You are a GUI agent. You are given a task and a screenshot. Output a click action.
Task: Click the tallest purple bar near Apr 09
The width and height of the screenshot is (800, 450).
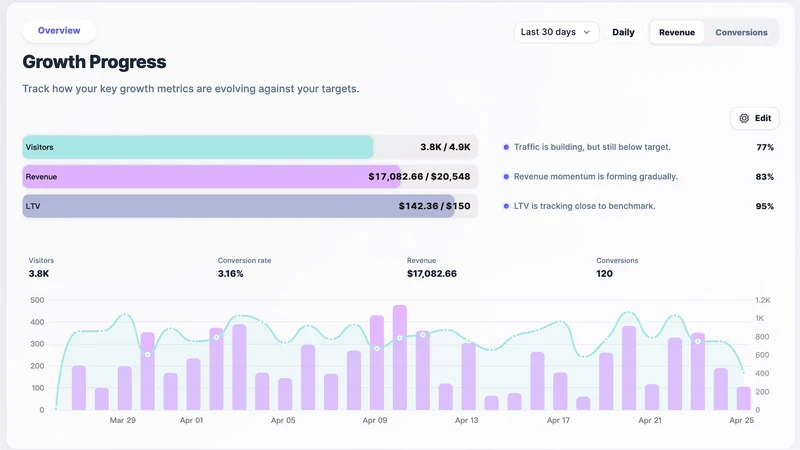coord(399,358)
